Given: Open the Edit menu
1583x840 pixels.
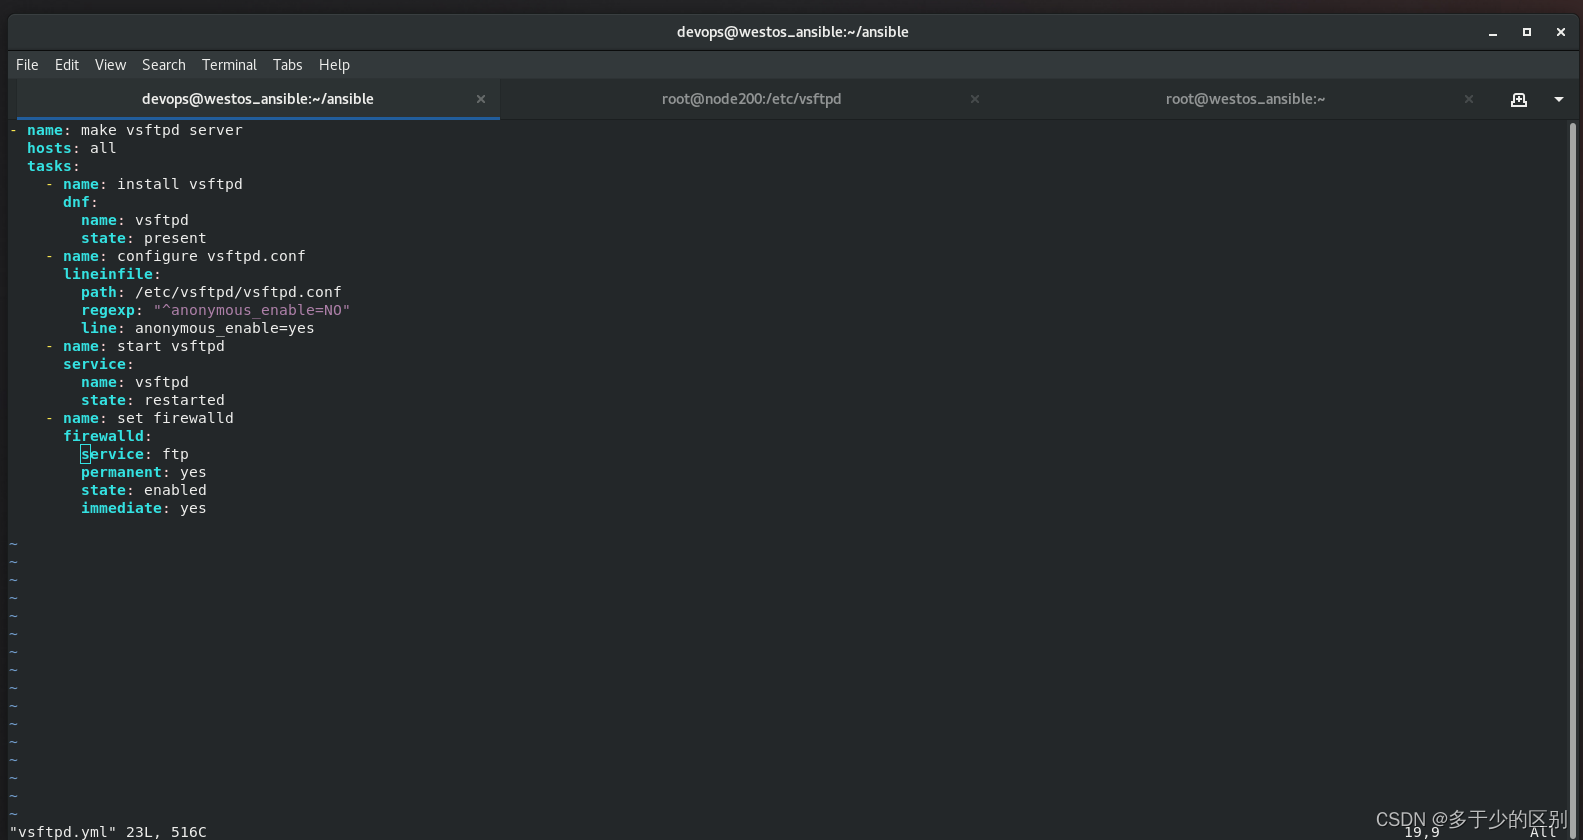Looking at the screenshot, I should (67, 65).
